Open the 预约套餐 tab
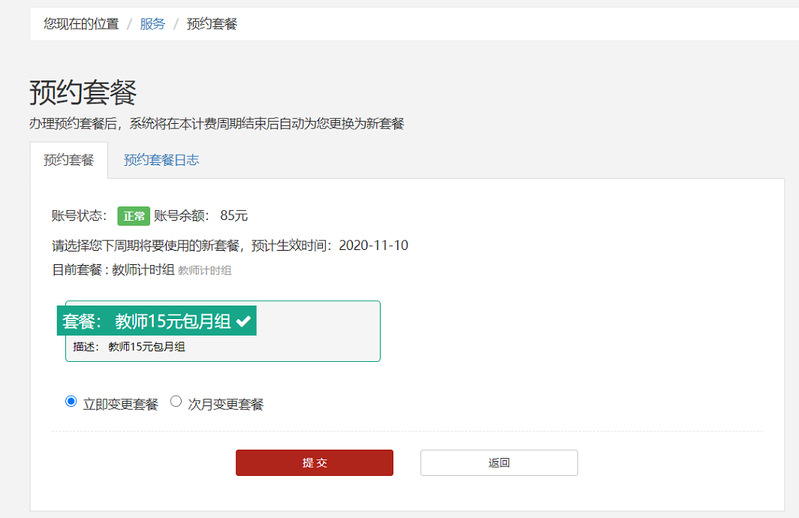 [x=69, y=160]
